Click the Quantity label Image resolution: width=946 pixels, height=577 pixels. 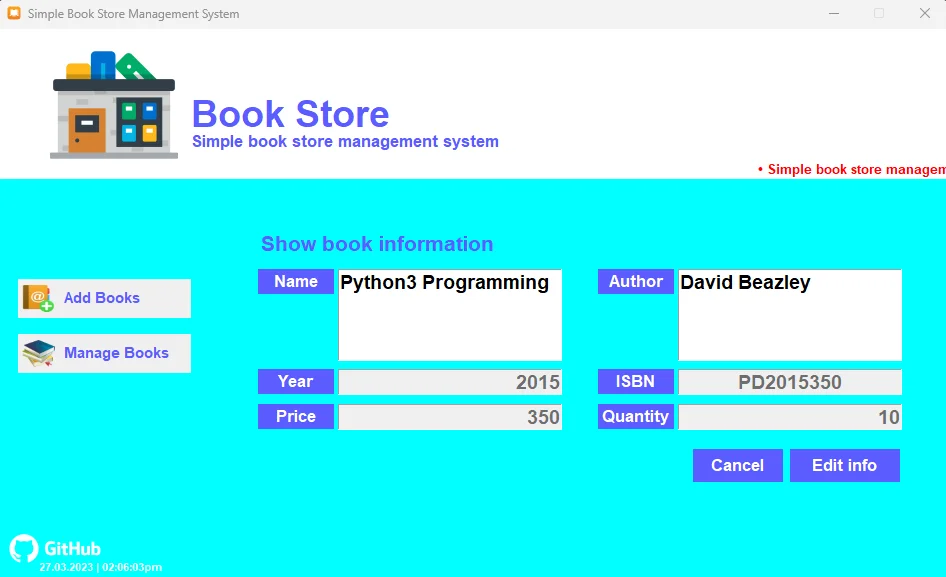(x=635, y=416)
